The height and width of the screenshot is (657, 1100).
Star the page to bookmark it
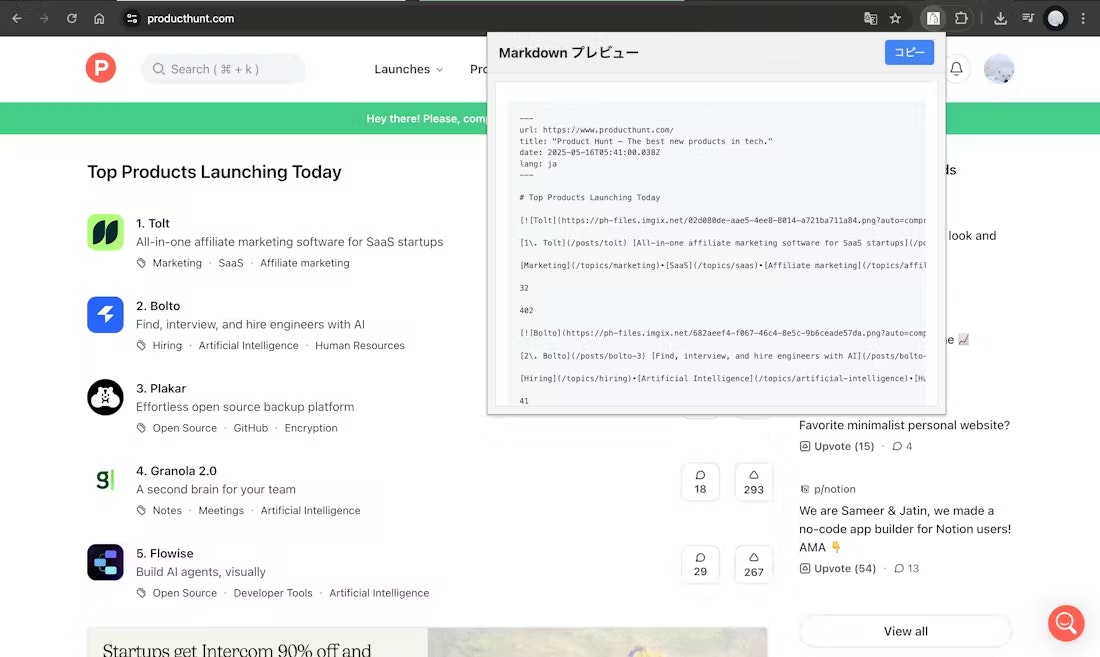(896, 18)
